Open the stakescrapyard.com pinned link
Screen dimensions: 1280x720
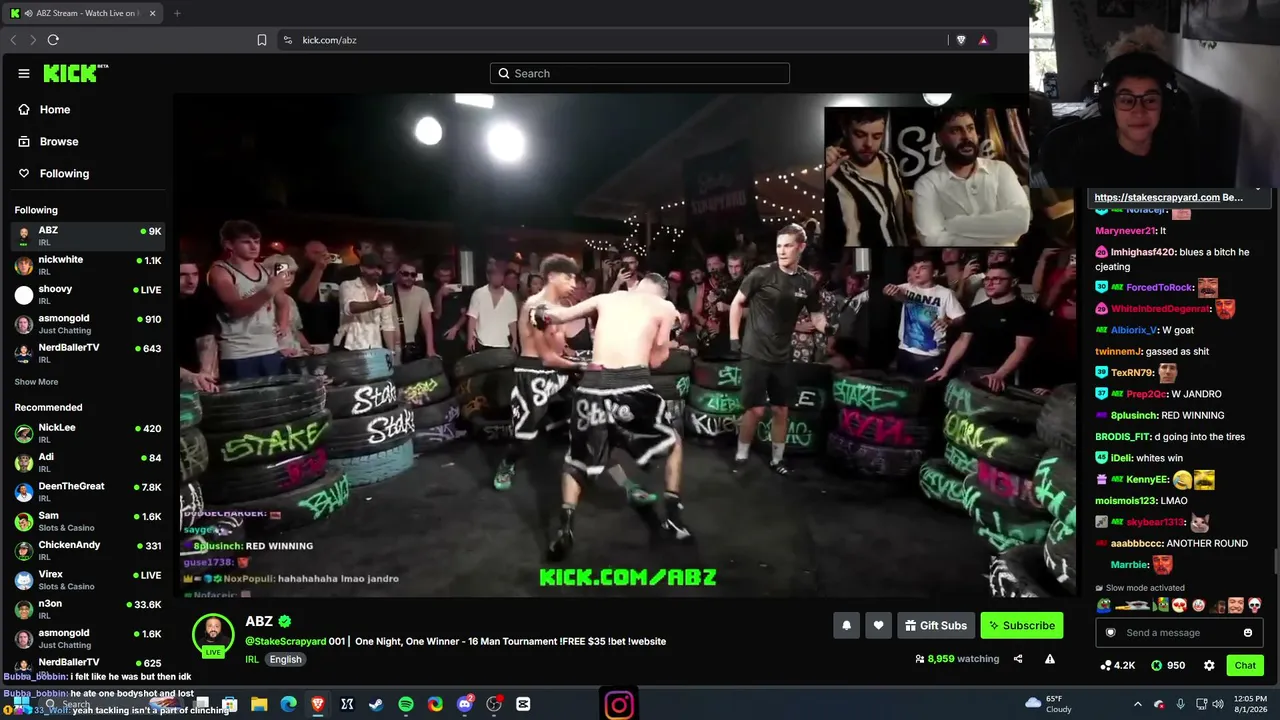click(1157, 197)
